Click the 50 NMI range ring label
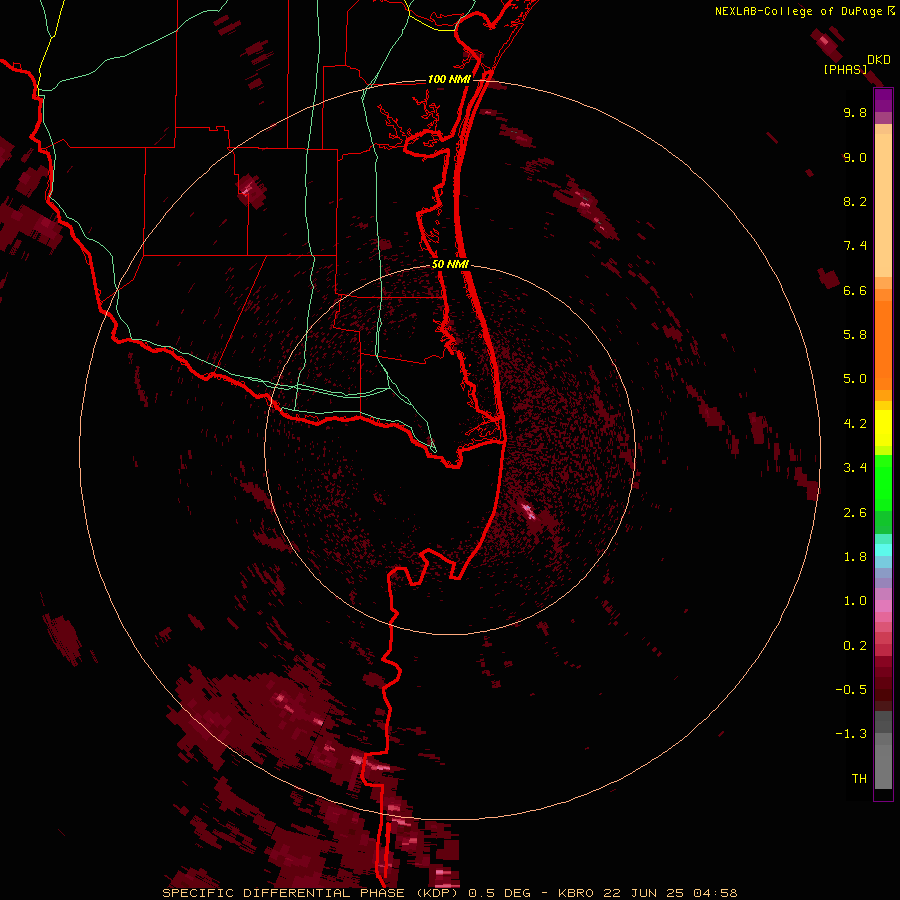The height and width of the screenshot is (900, 900). click(x=450, y=264)
